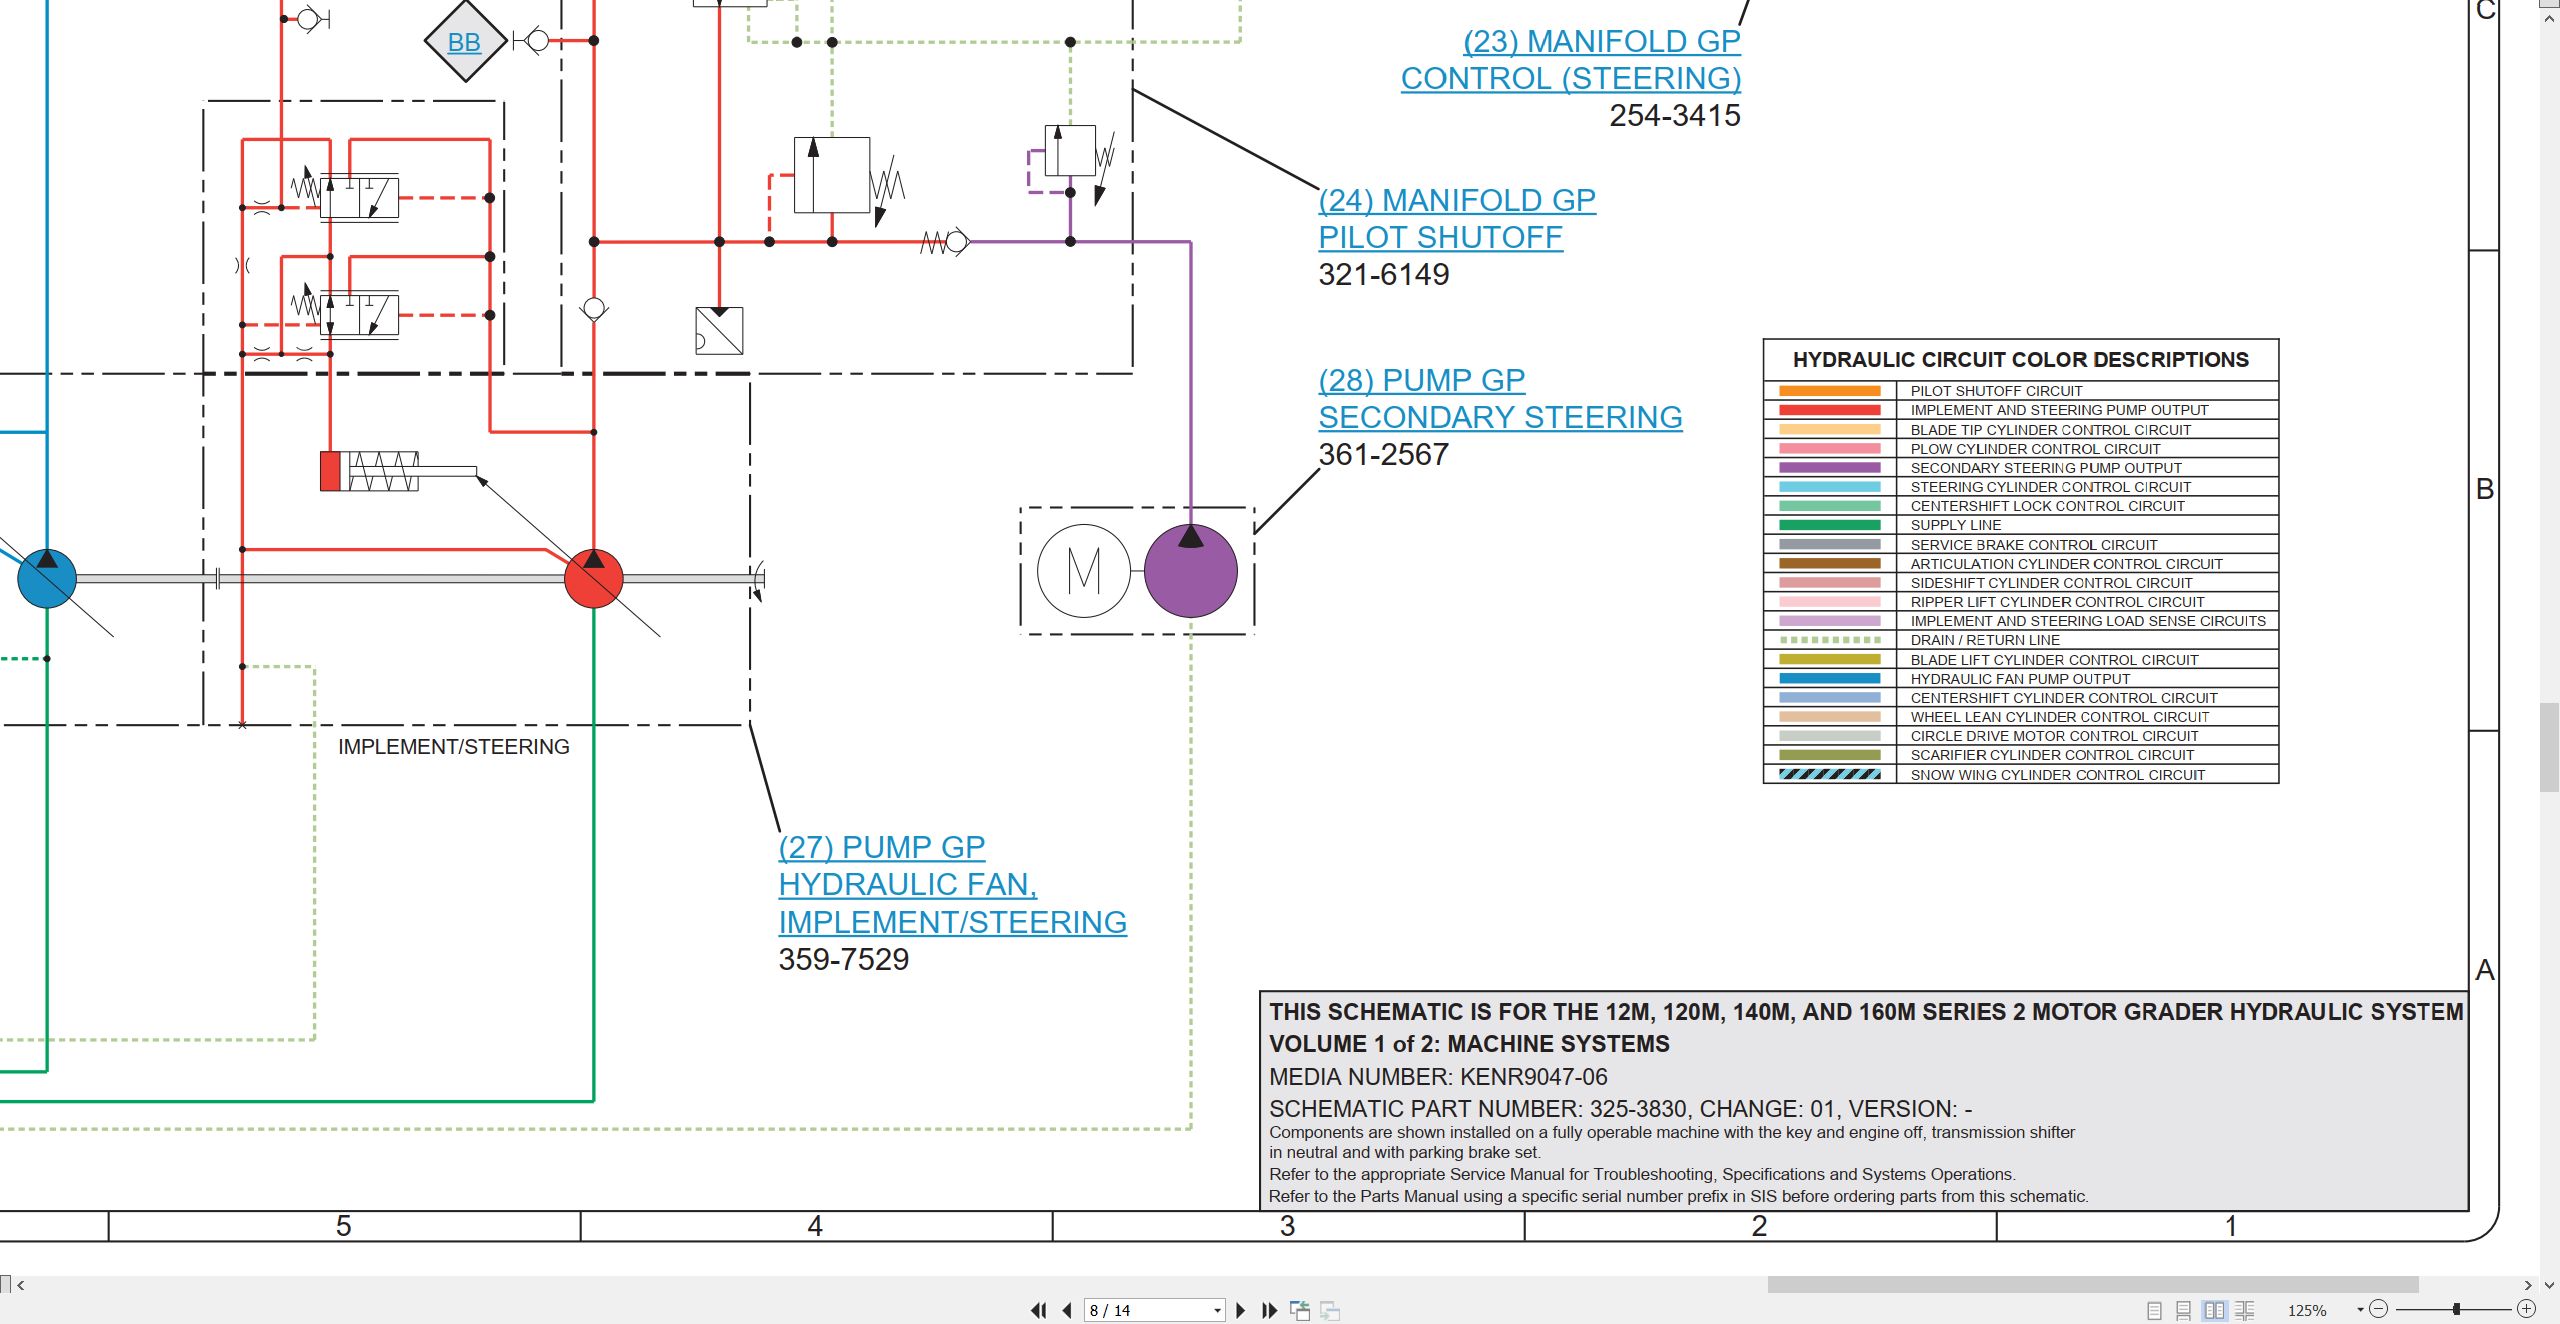The width and height of the screenshot is (2560, 1324).
Task: Click the Secondary Steering Pump Output purple swatch
Action: tap(1830, 468)
